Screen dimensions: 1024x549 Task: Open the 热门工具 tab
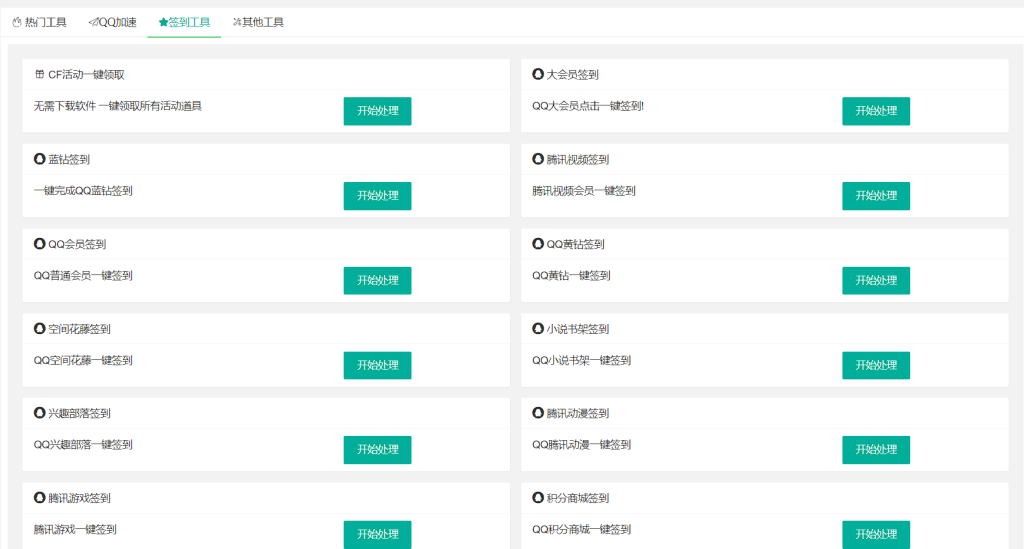point(39,22)
